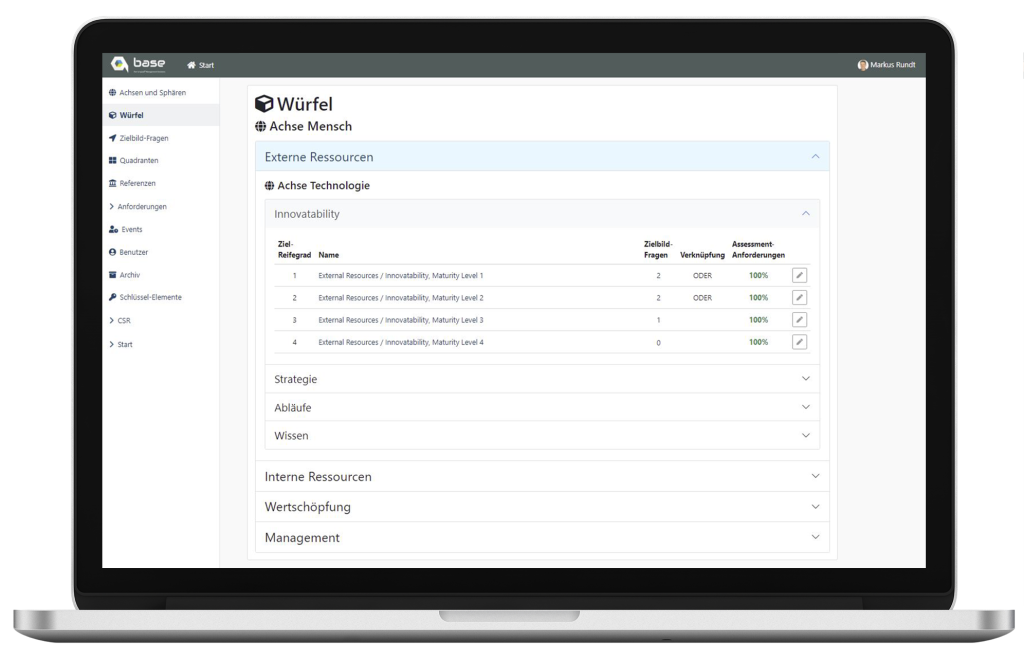This screenshot has width=1024, height=659.
Task: Click the Referenzen bank icon
Action: (x=113, y=183)
